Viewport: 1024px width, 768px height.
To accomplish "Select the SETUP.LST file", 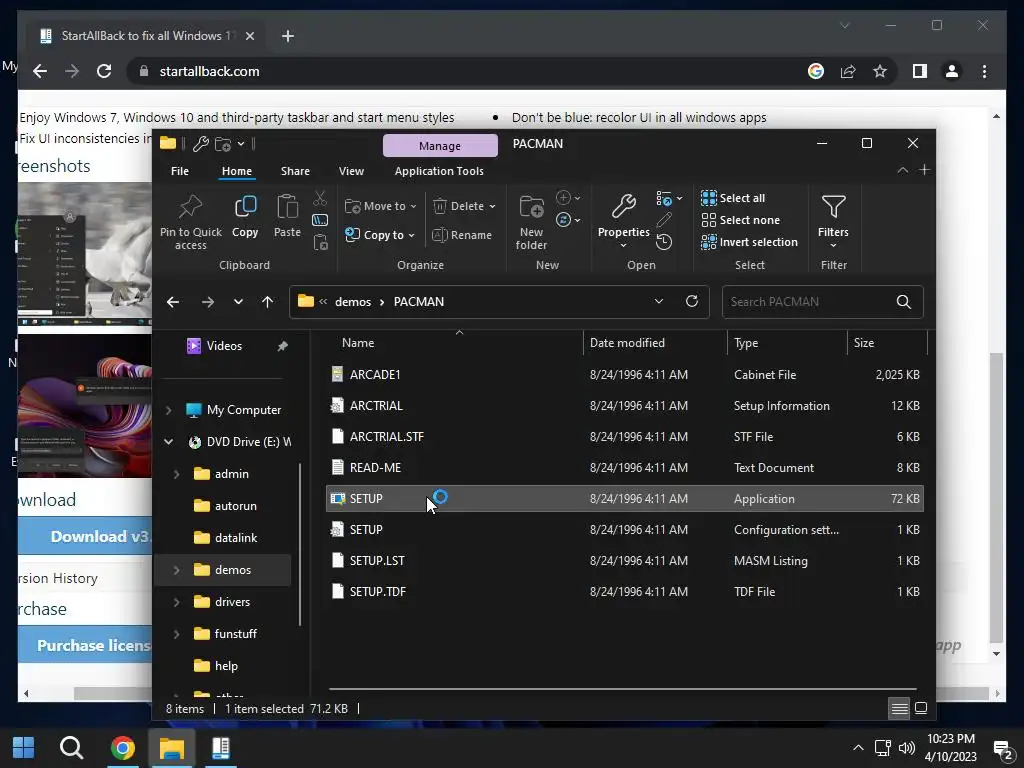I will (624, 560).
